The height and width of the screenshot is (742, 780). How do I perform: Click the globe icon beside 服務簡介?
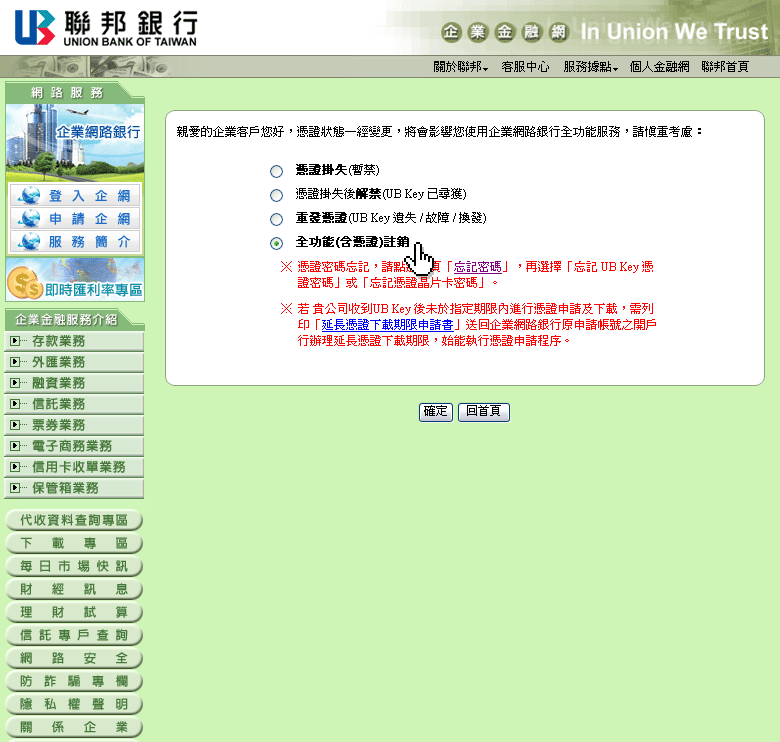click(x=29, y=241)
